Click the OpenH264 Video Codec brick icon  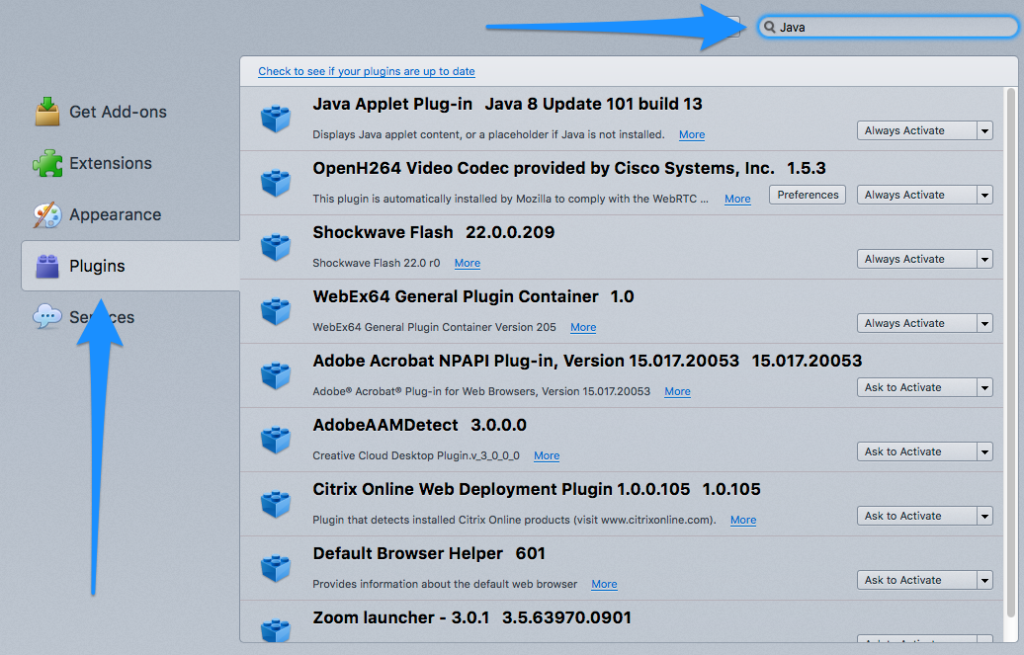click(276, 183)
